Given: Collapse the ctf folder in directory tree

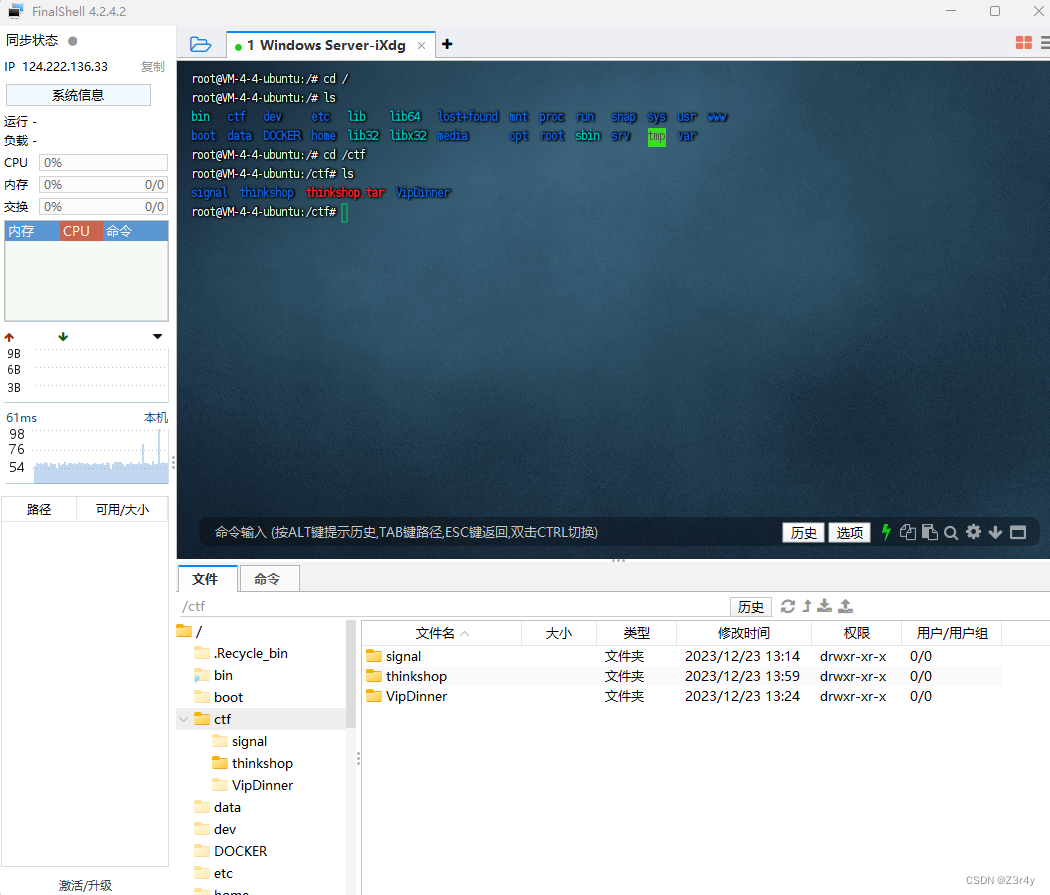Looking at the screenshot, I should click(183, 719).
